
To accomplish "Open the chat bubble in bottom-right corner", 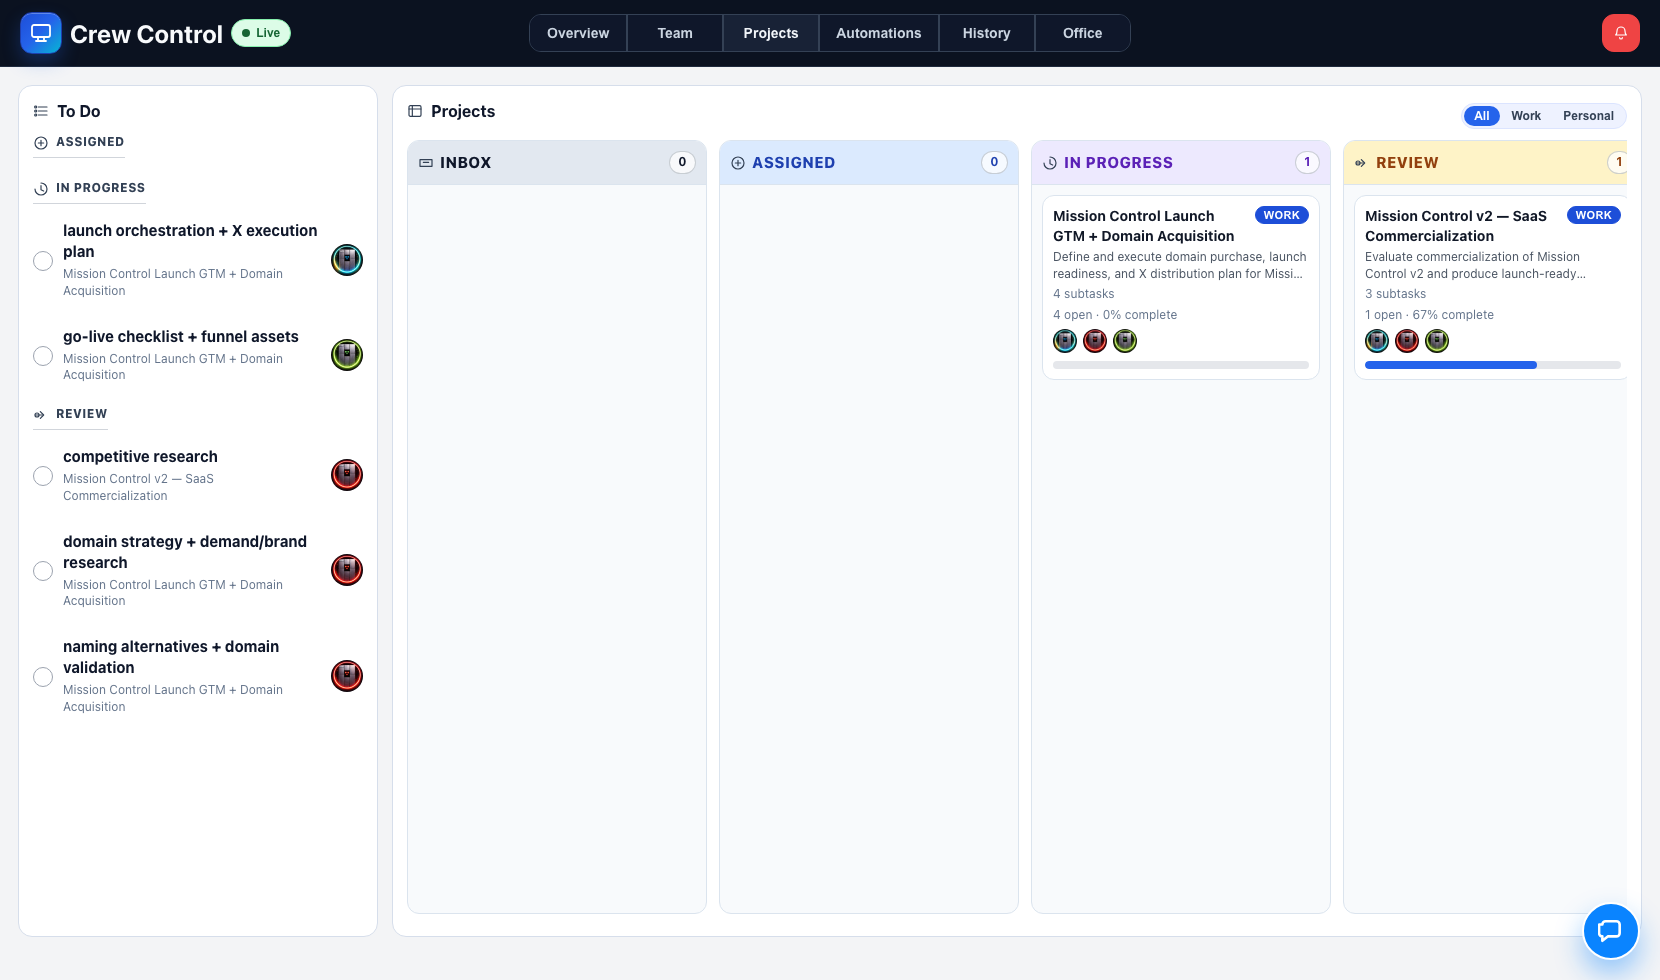I will click(x=1611, y=930).
